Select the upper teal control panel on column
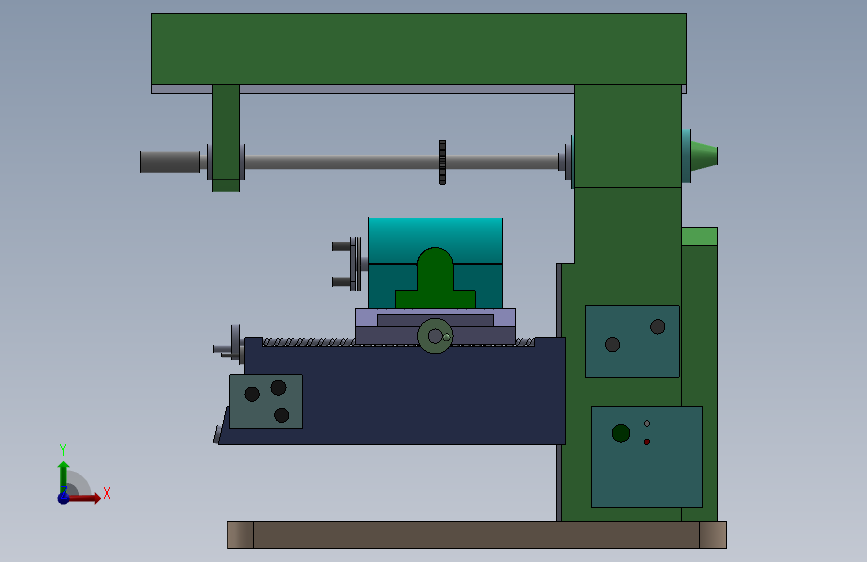The height and width of the screenshot is (562, 867). (x=632, y=341)
